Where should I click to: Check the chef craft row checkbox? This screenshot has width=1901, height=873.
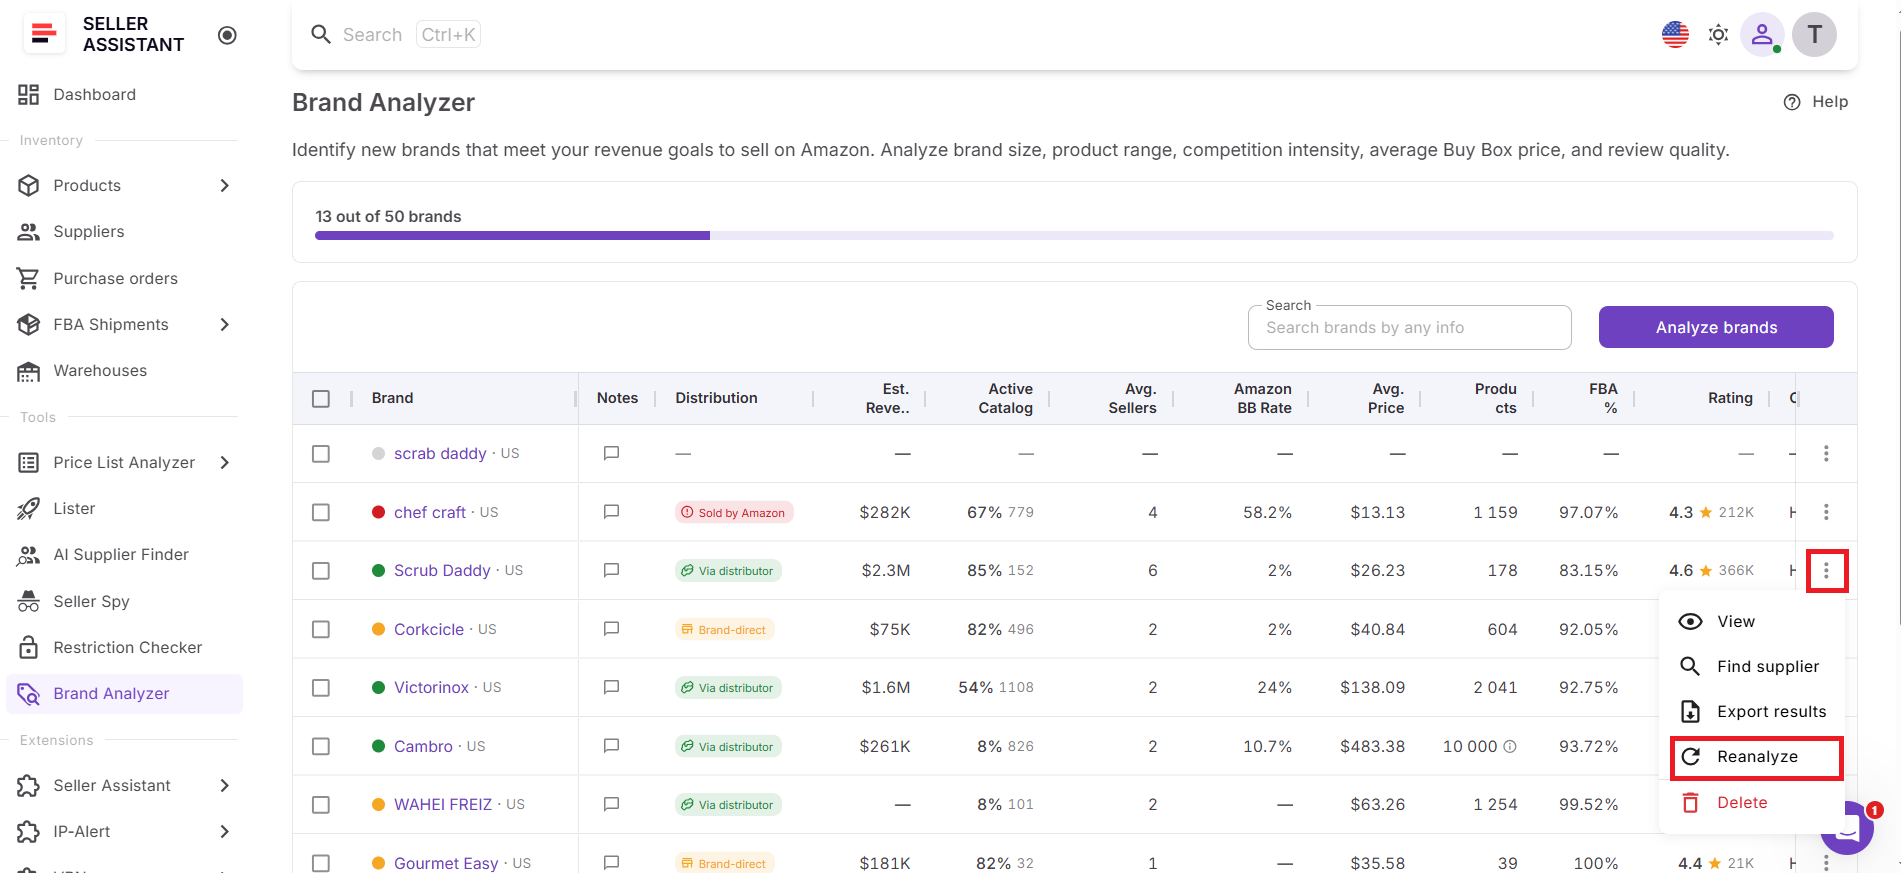tap(321, 512)
